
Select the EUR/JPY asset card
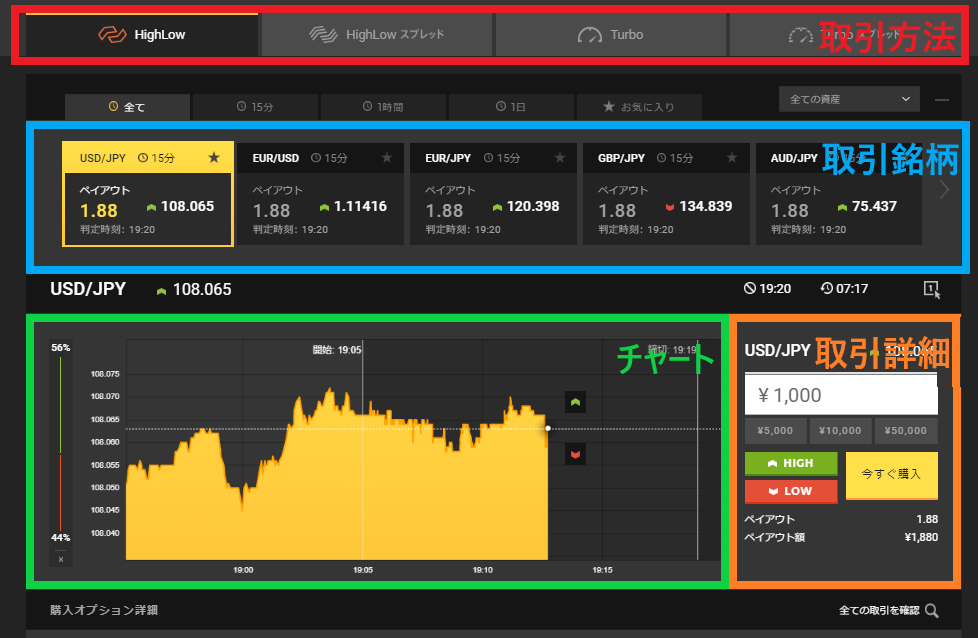(x=493, y=194)
